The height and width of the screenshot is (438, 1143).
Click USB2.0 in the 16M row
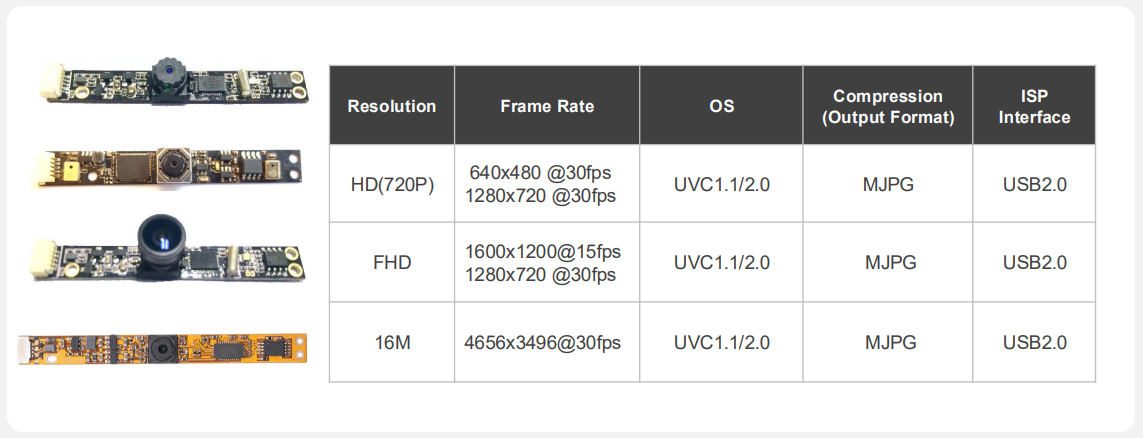(1034, 342)
